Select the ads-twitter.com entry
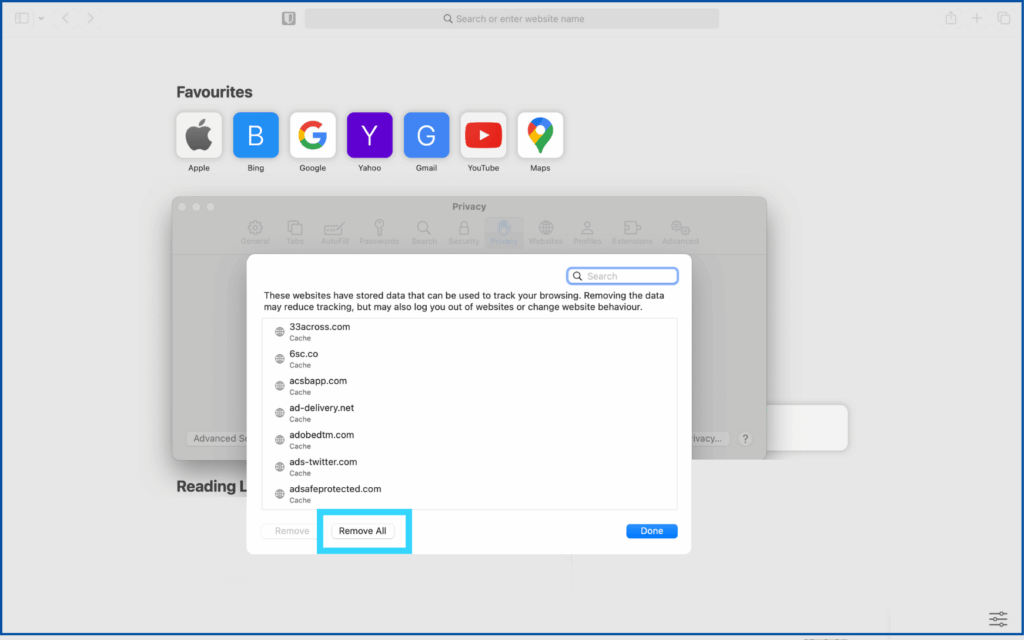1024x640 pixels. 323,462
